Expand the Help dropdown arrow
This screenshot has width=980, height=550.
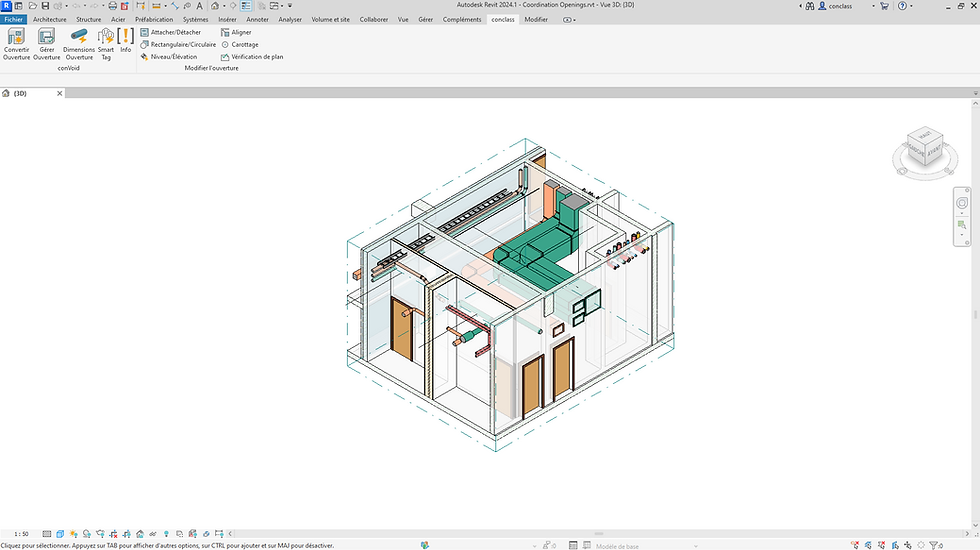pyautogui.click(x=911, y=6)
